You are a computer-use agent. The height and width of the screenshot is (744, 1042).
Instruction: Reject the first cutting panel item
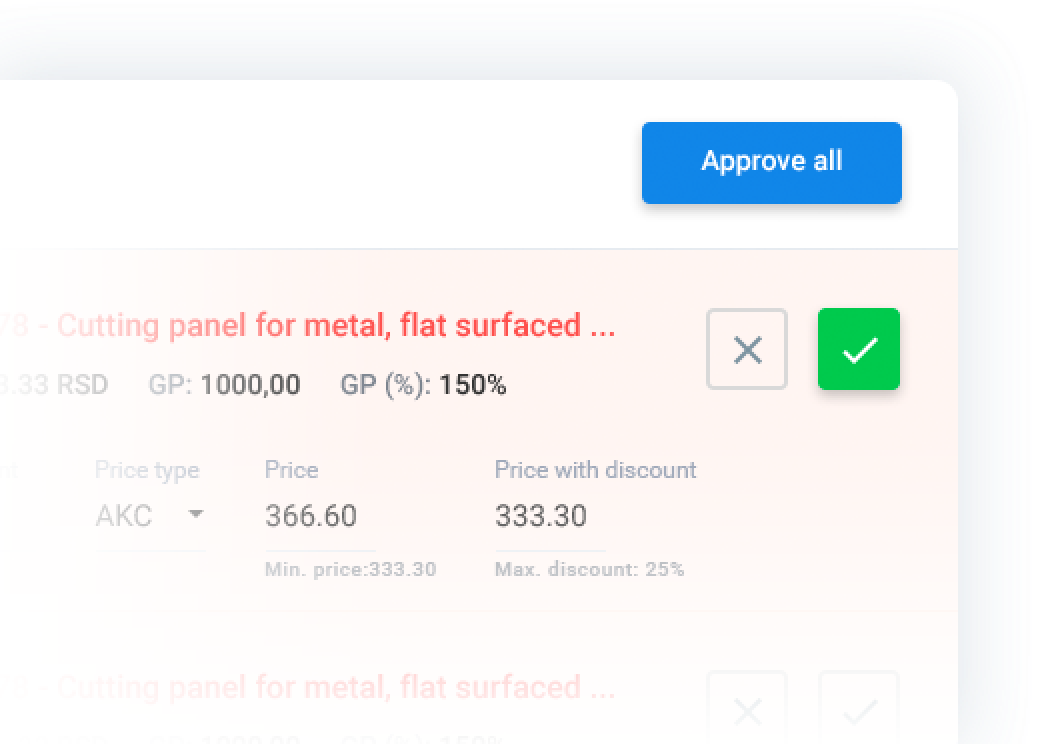tap(747, 349)
